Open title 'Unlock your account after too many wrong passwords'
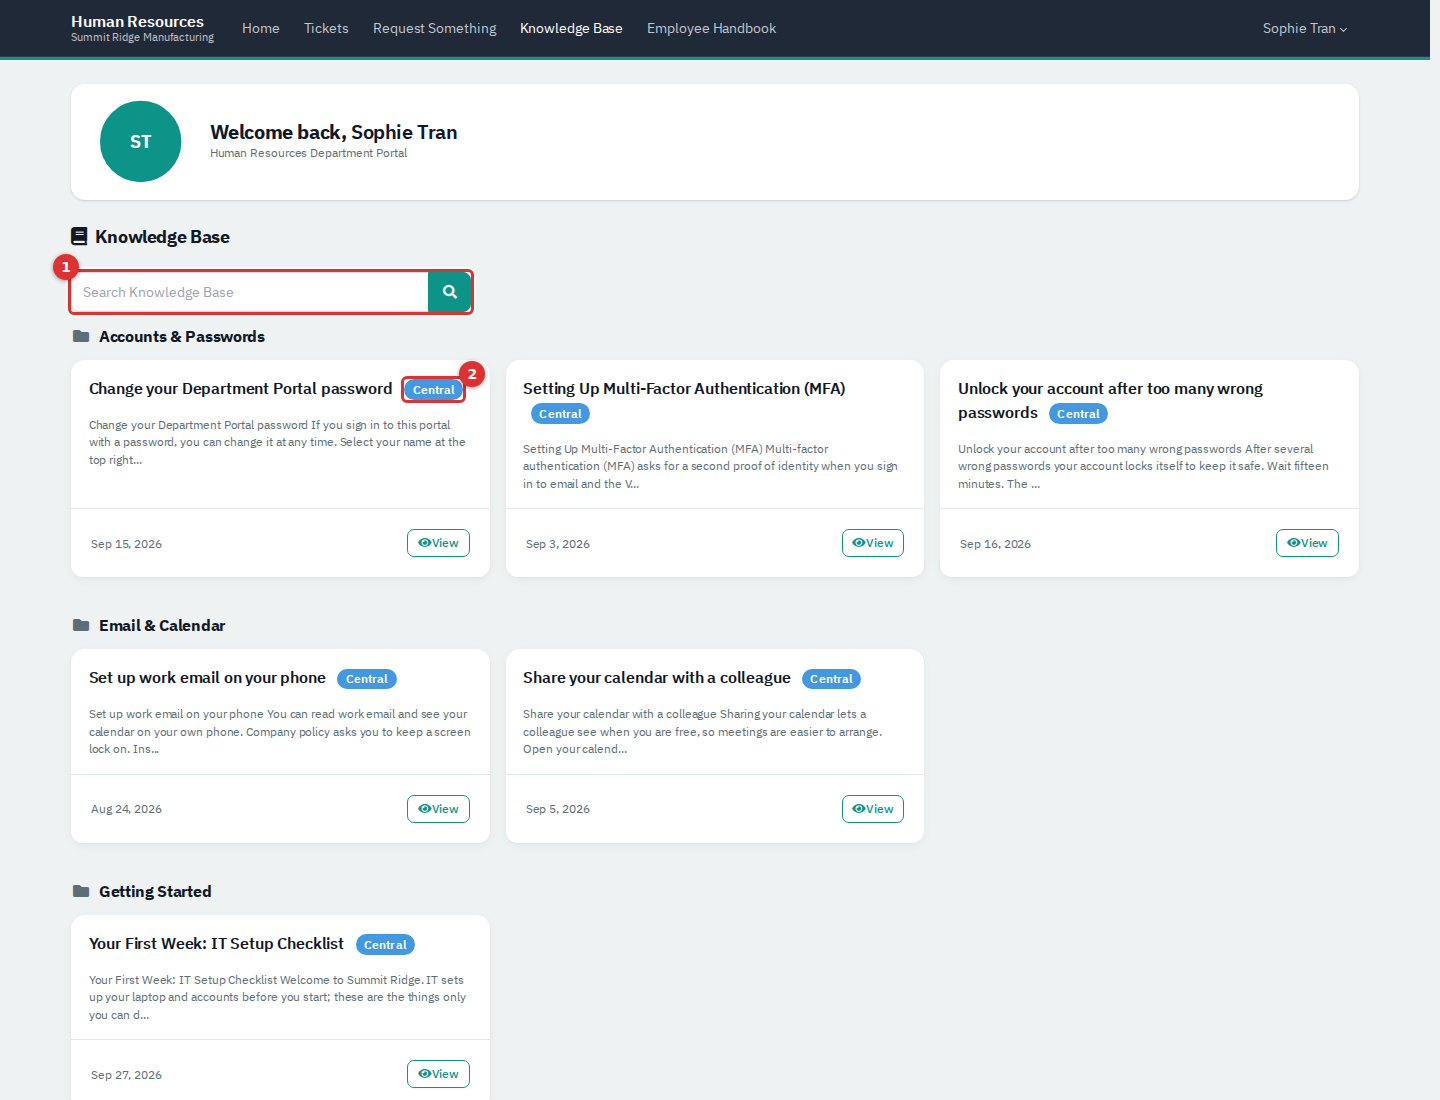Screen dimensions: 1440x1100 tap(1110, 401)
